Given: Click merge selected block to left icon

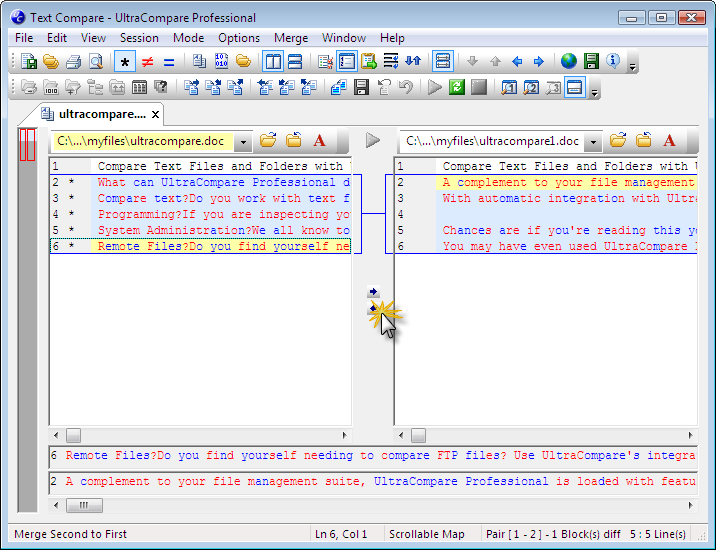Looking at the screenshot, I should [x=265, y=87].
